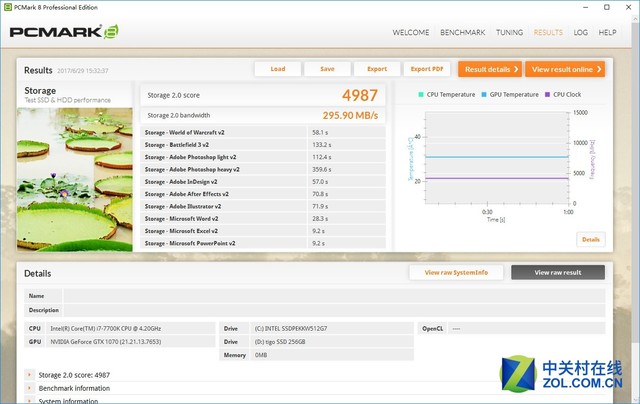Viewport: 640px width, 404px height.
Task: Select the Adobe Photoshop light v2 row
Action: click(x=263, y=157)
